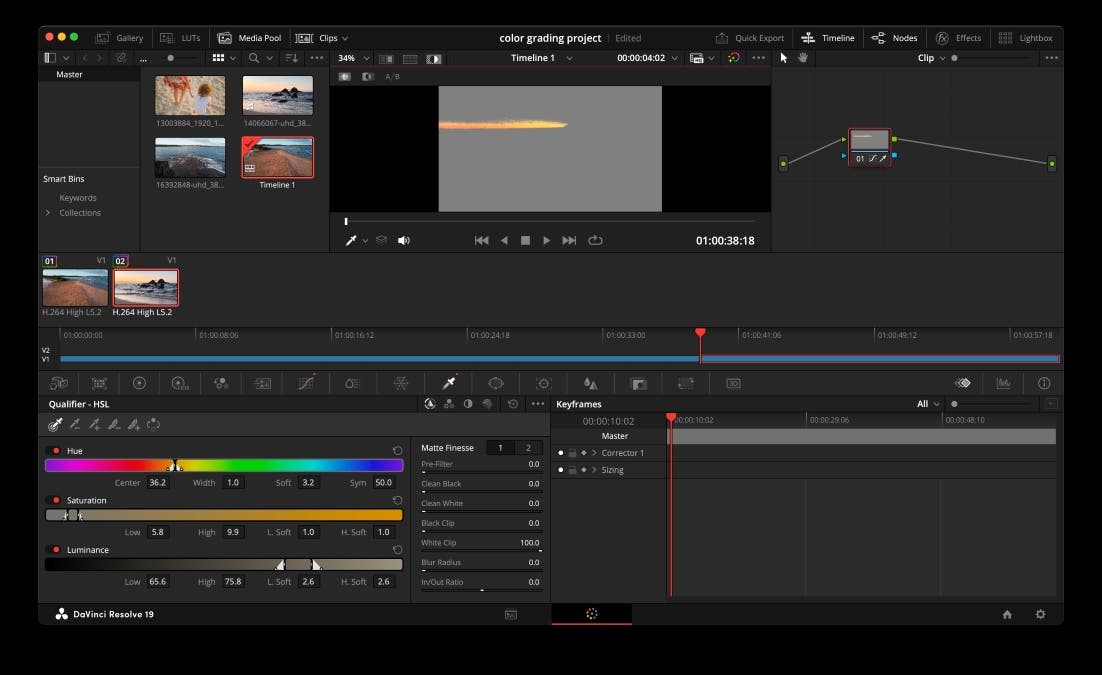Open the Curves palette
1102x675 pixels.
click(x=305, y=383)
